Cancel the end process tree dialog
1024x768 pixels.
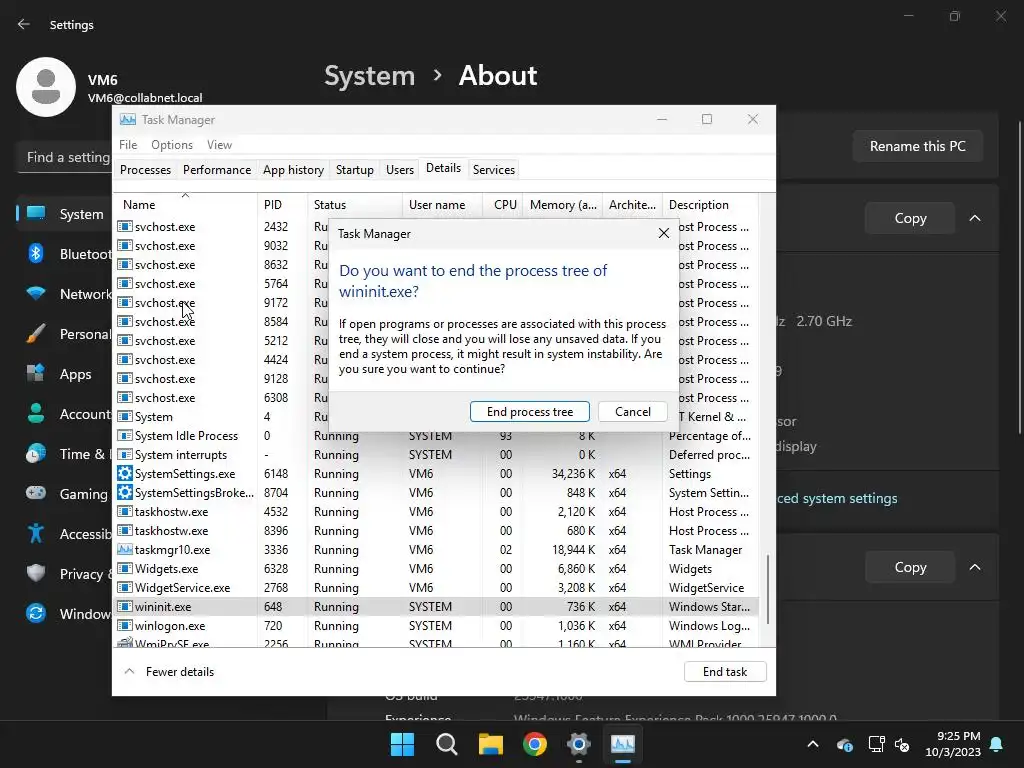pos(632,411)
